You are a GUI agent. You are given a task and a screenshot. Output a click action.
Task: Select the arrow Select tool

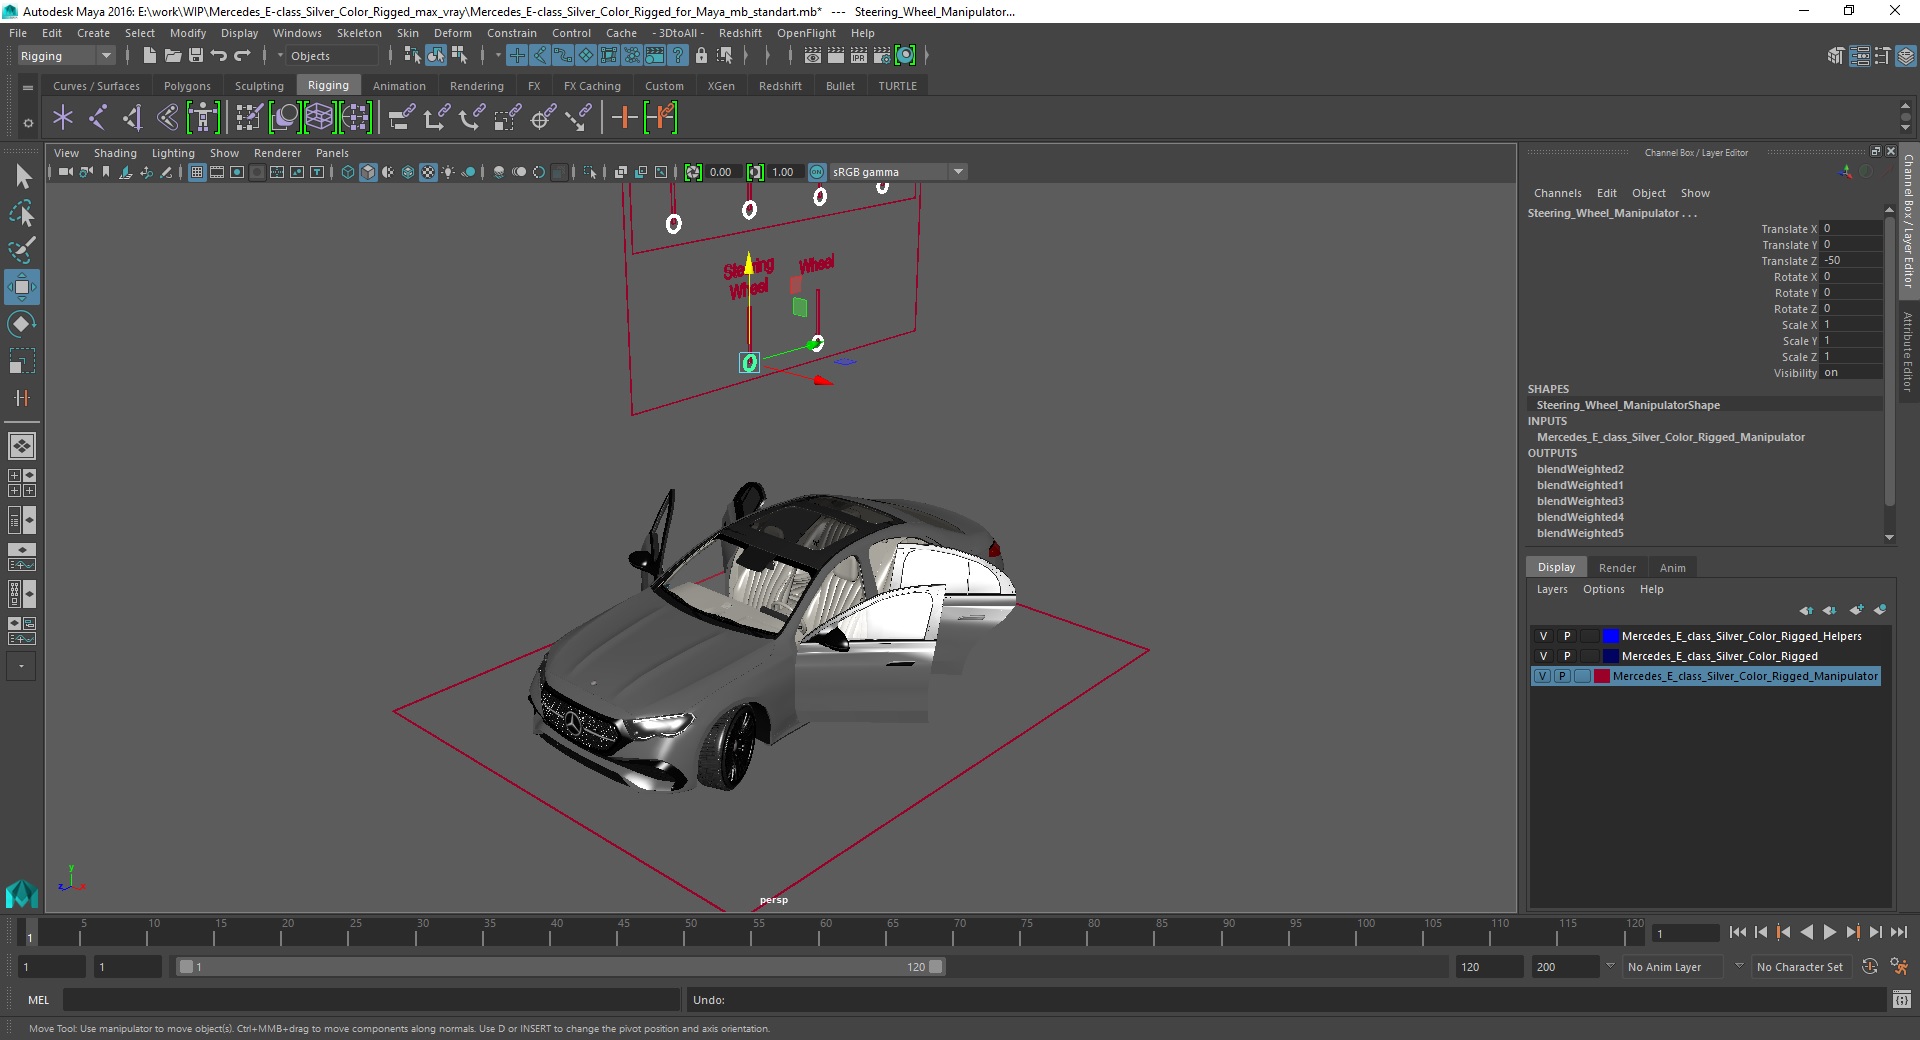22,176
